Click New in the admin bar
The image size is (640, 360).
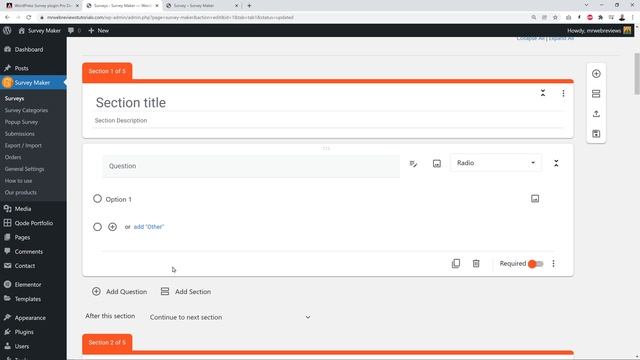tap(98, 31)
